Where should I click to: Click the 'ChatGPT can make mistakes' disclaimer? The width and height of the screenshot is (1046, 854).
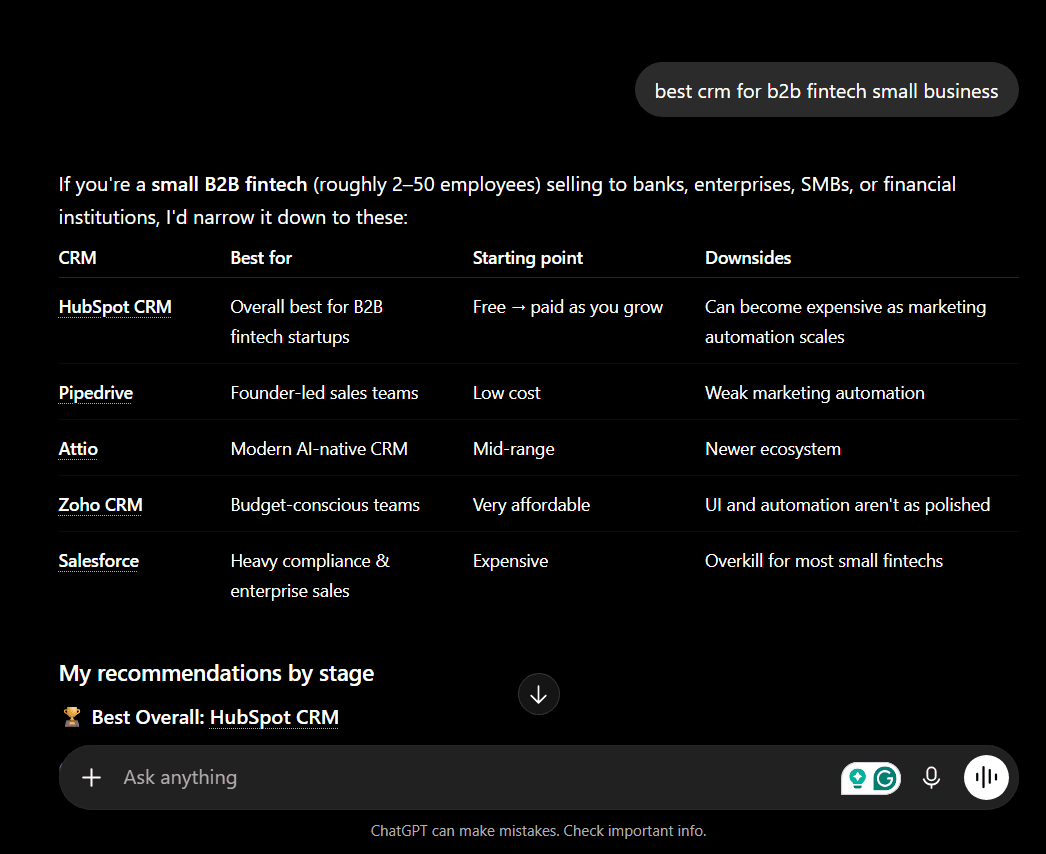(x=538, y=831)
